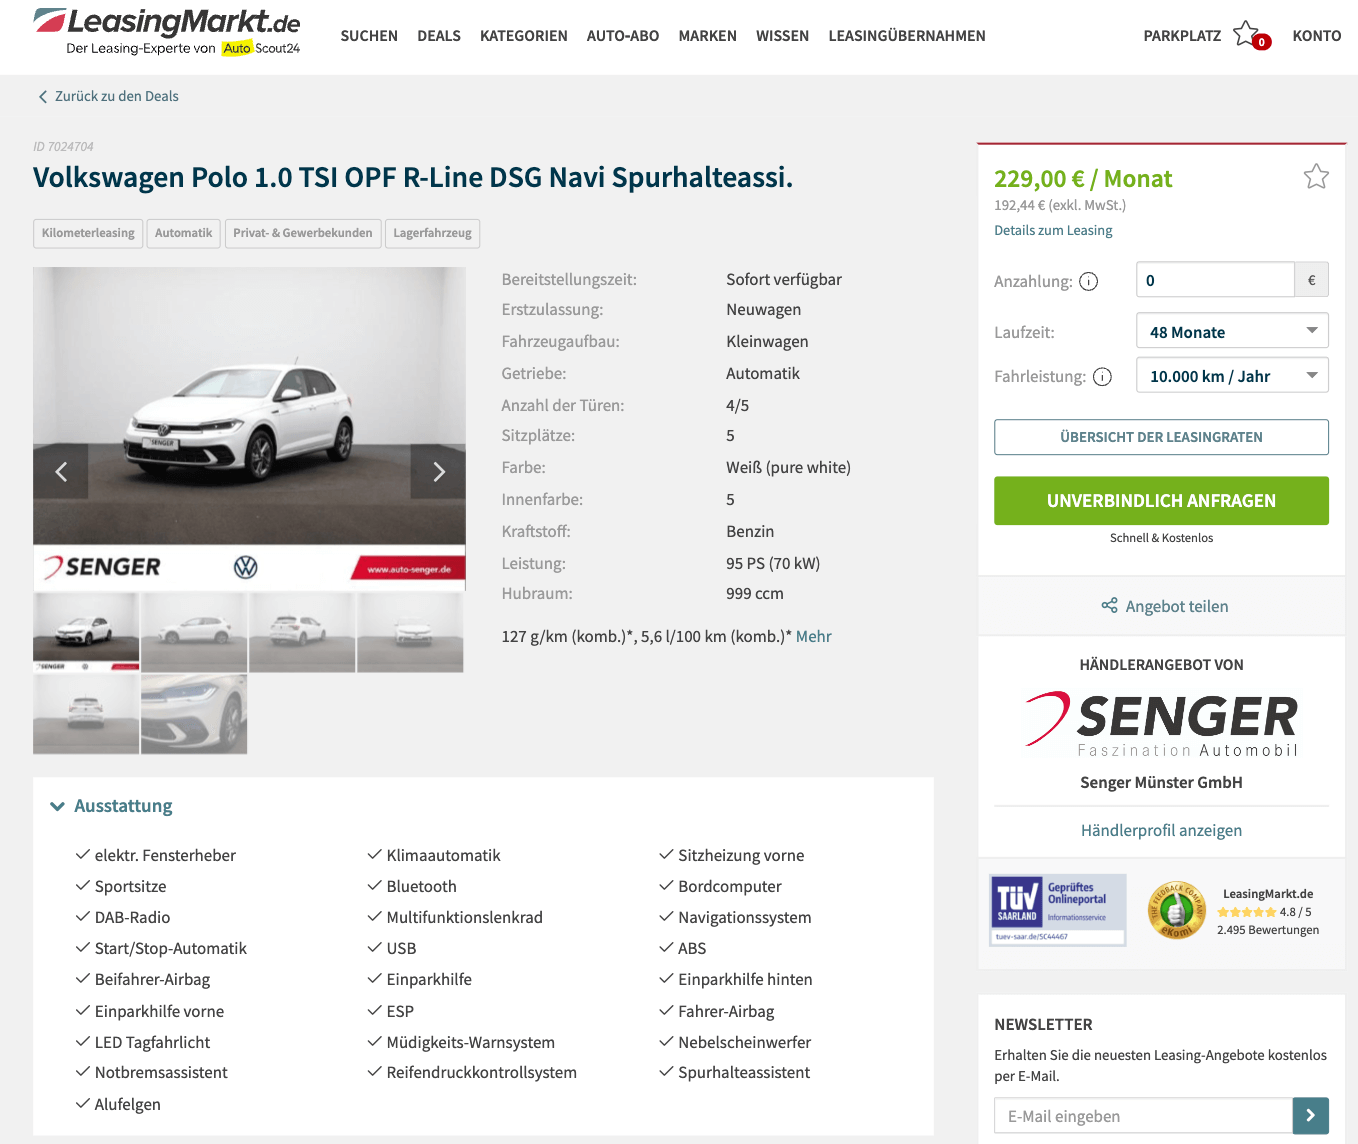Click Senger Münster GmbH dealer name

(1161, 783)
